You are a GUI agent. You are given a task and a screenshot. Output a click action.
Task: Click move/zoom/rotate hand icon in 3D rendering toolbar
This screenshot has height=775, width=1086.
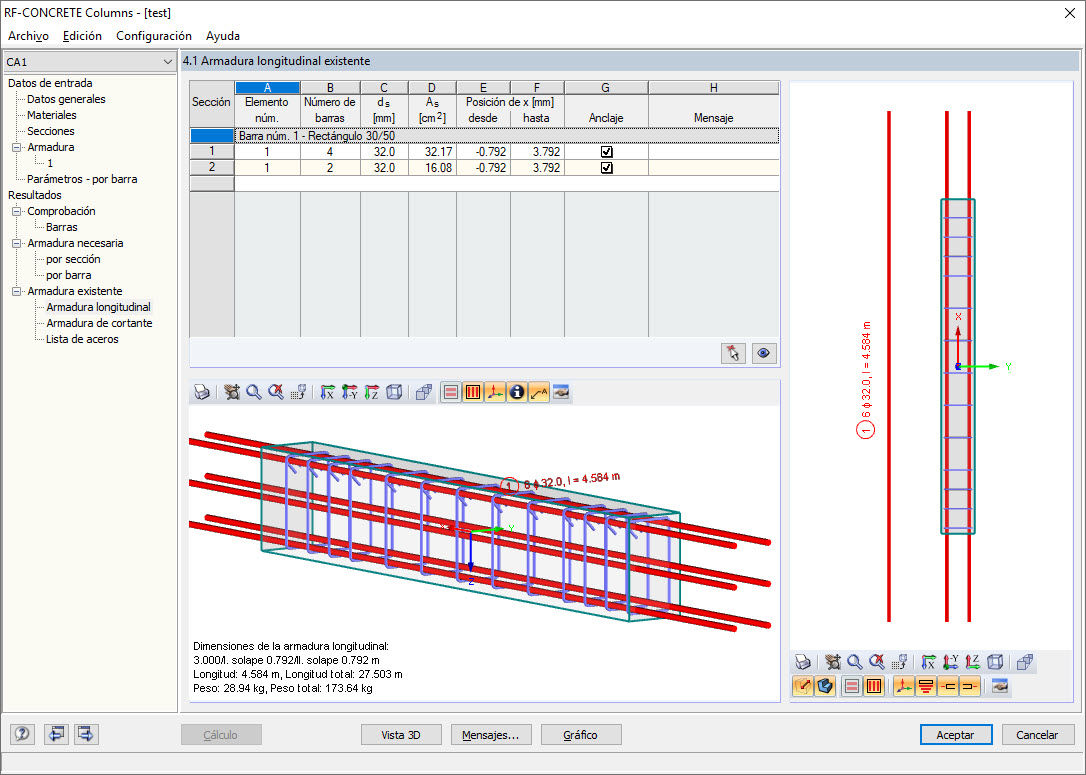[x=231, y=393]
